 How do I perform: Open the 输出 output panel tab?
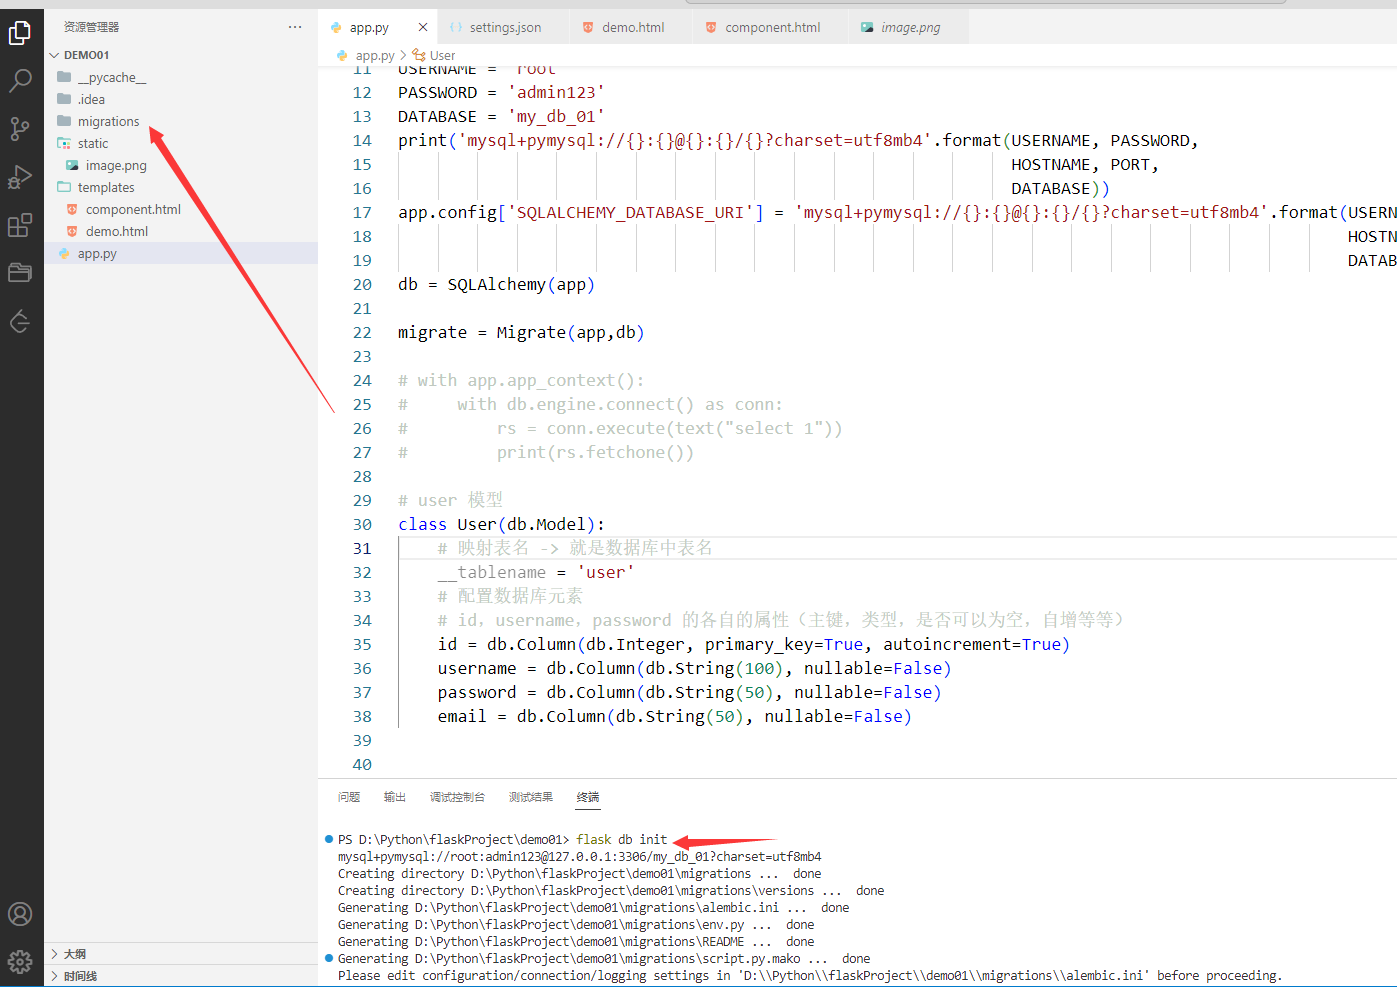395,797
